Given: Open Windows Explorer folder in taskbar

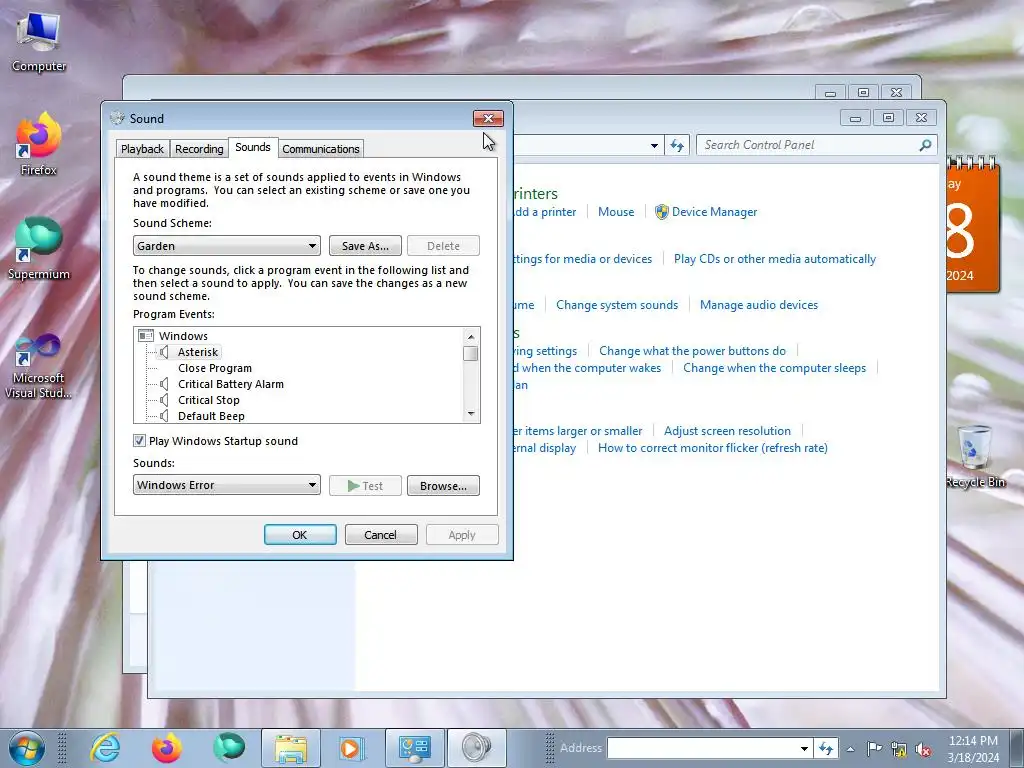Looking at the screenshot, I should pyautogui.click(x=291, y=748).
